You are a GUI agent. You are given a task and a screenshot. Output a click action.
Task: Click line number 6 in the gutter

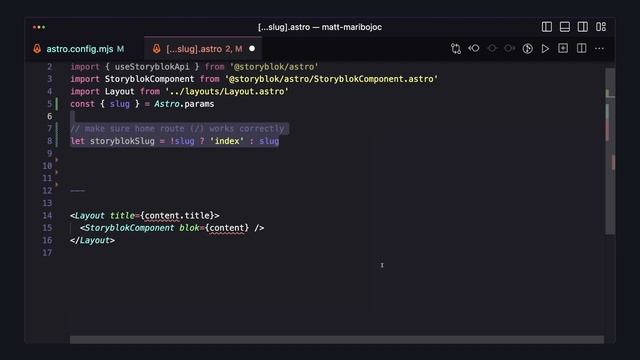(x=49, y=116)
